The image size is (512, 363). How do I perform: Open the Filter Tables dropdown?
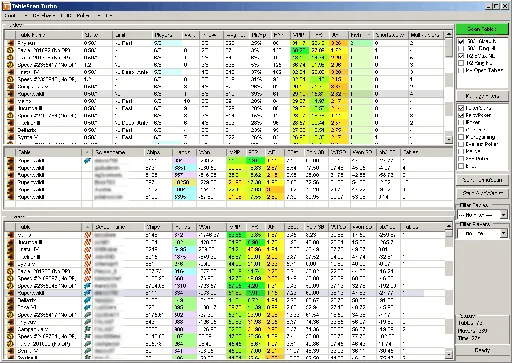(x=504, y=215)
